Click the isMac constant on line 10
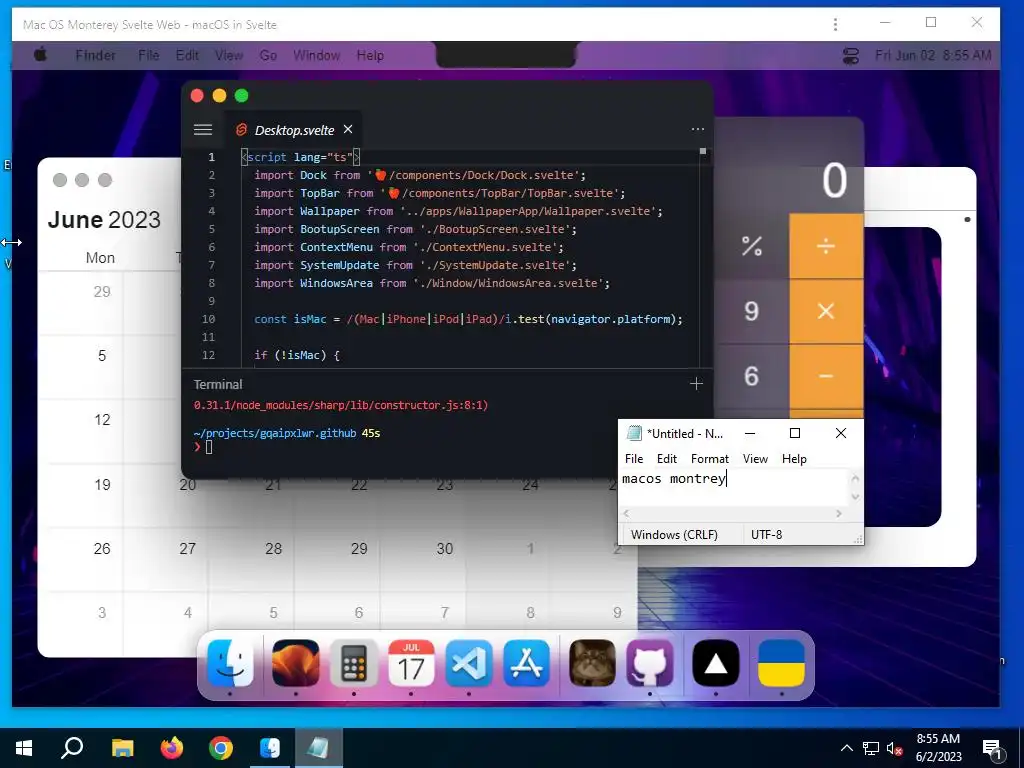This screenshot has height=768, width=1024. [310, 319]
